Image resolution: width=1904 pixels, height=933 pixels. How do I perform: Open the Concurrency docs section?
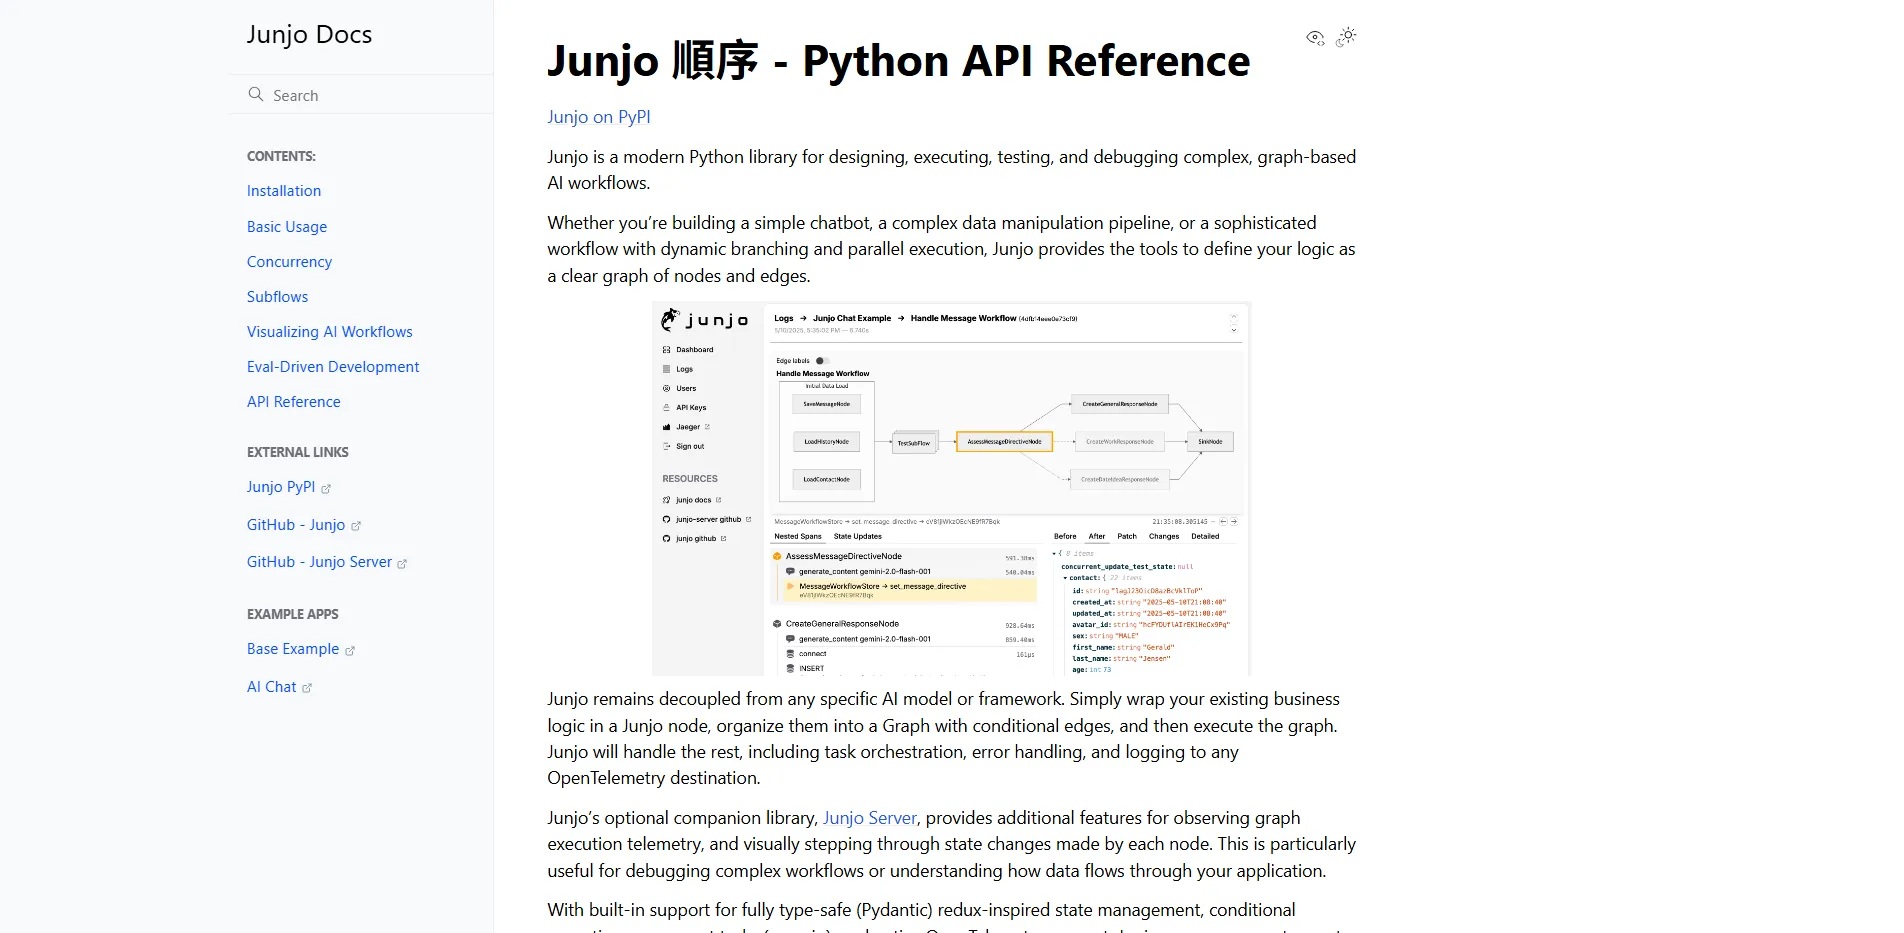[x=289, y=262]
